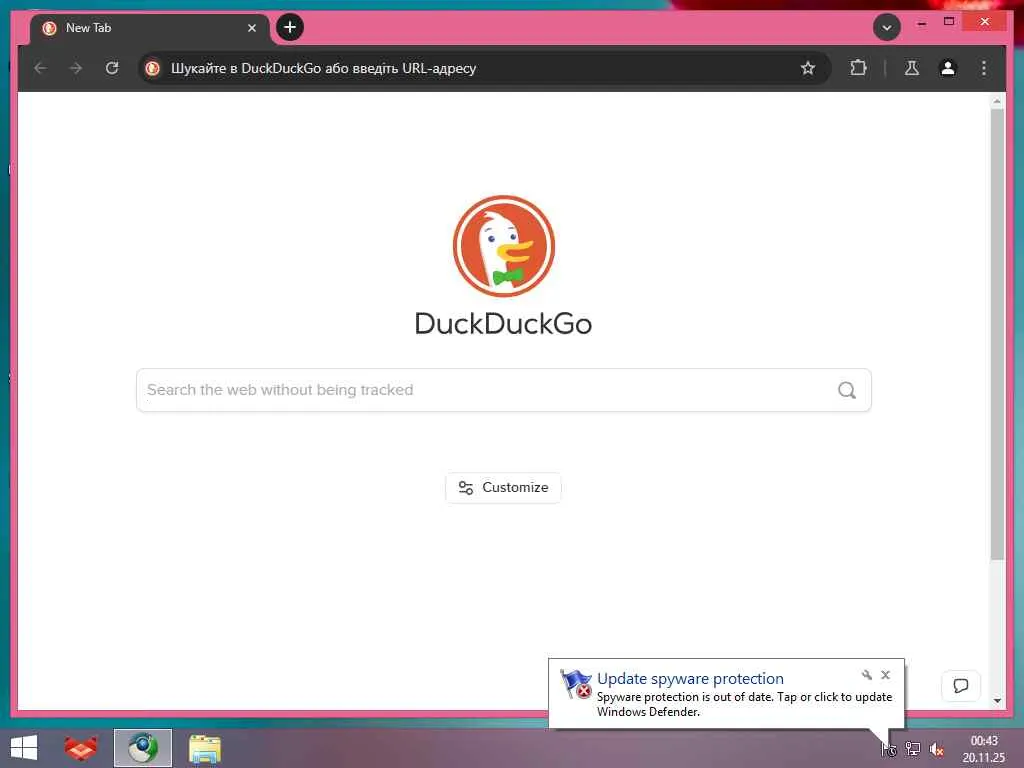Click the Action Center flag tray icon
The height and width of the screenshot is (768, 1024).
(x=889, y=750)
